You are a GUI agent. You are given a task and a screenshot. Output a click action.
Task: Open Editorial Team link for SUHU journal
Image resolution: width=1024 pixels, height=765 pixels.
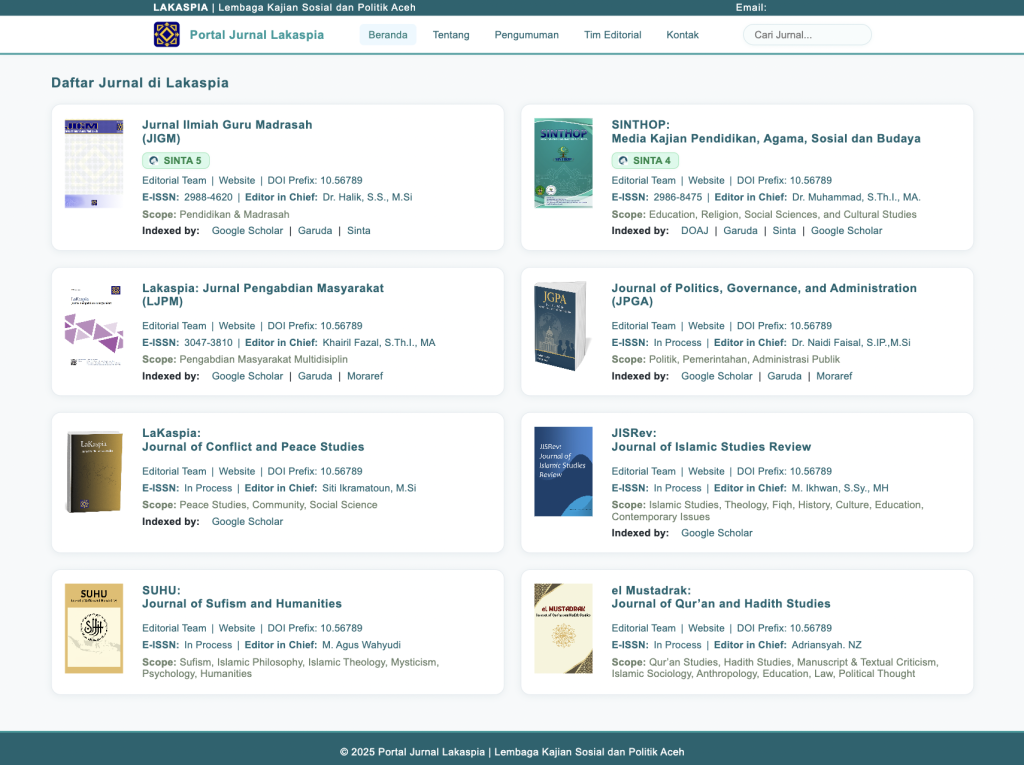[x=174, y=629]
